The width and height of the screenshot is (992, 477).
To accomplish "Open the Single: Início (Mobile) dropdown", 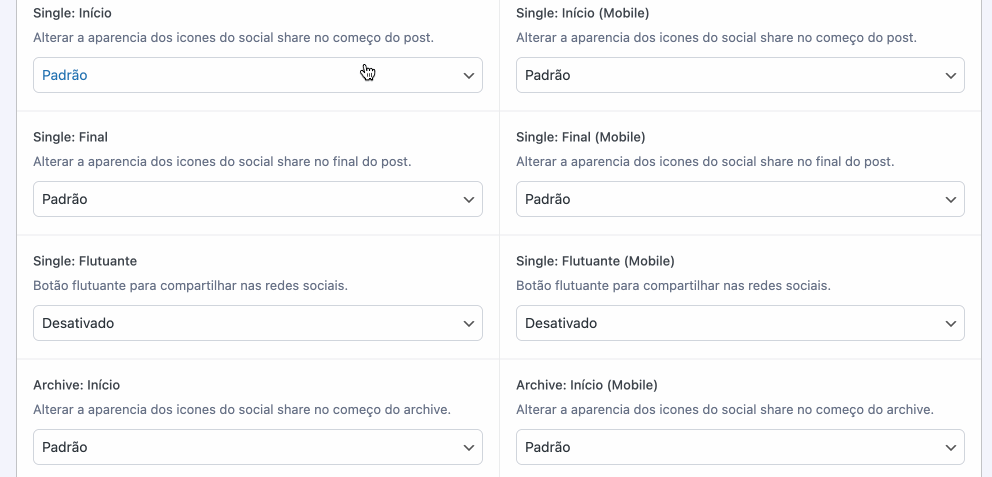I will pos(740,75).
